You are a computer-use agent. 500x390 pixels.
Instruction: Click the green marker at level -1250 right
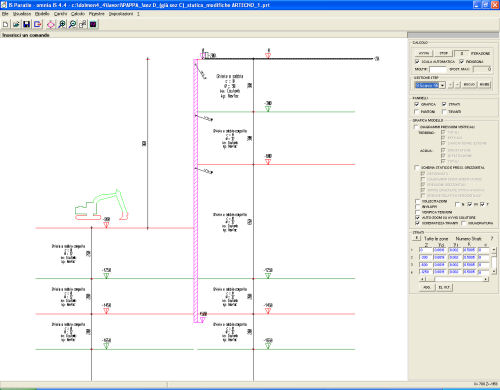click(268, 276)
